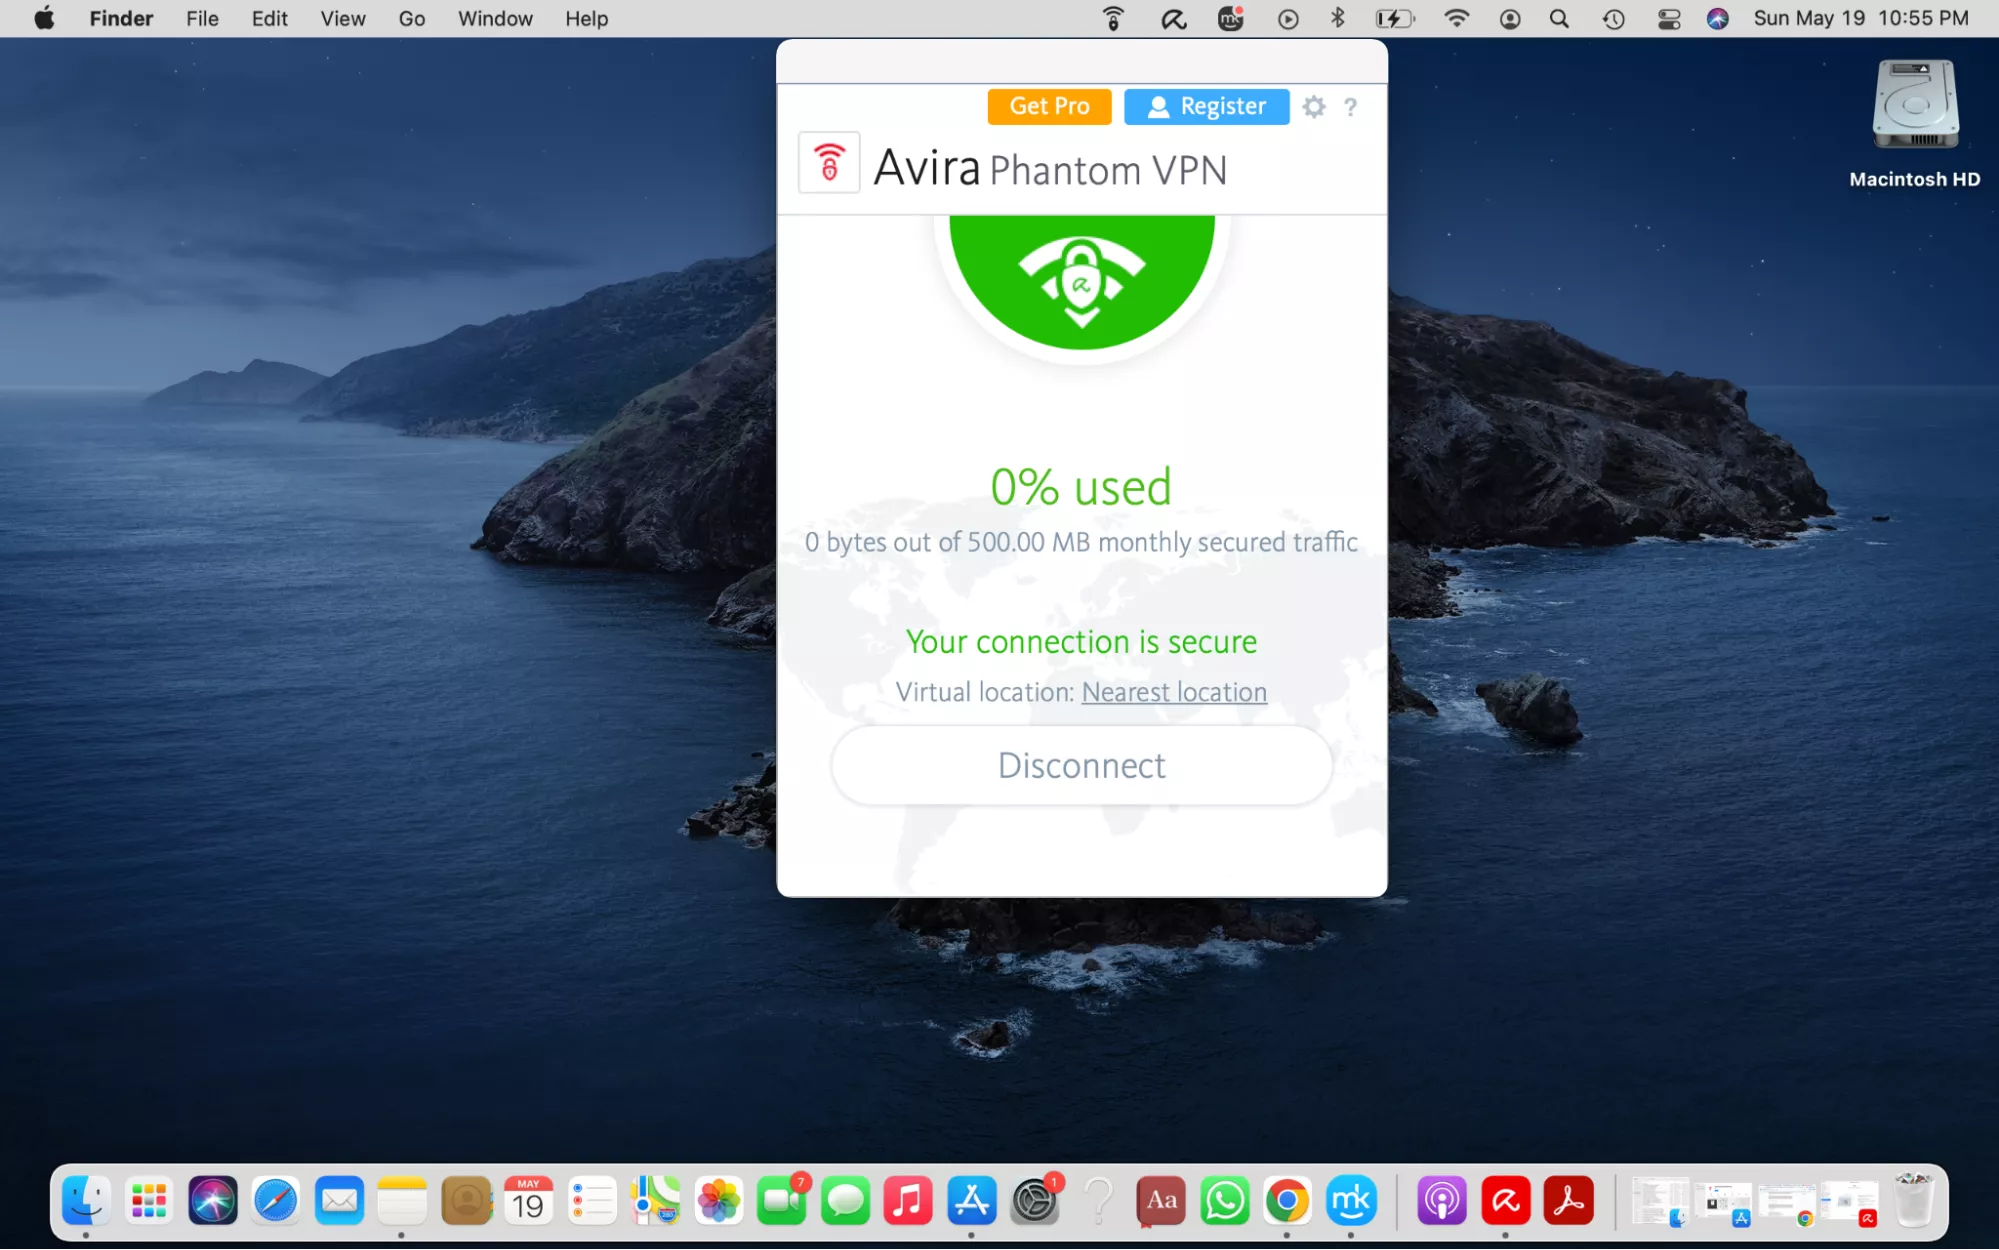
Task: Click the Now Playing menu bar icon
Action: 1288,19
